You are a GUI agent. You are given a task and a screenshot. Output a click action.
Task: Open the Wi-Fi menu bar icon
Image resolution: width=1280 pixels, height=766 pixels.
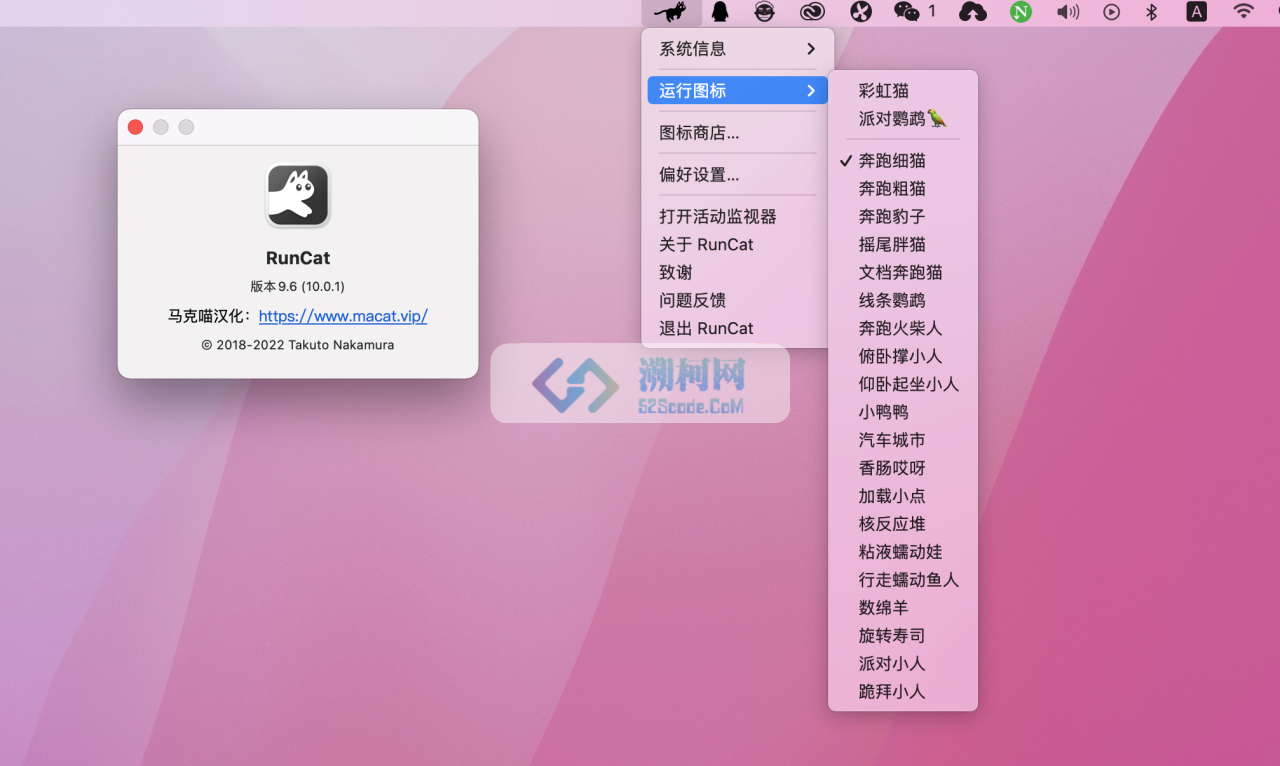point(1243,12)
